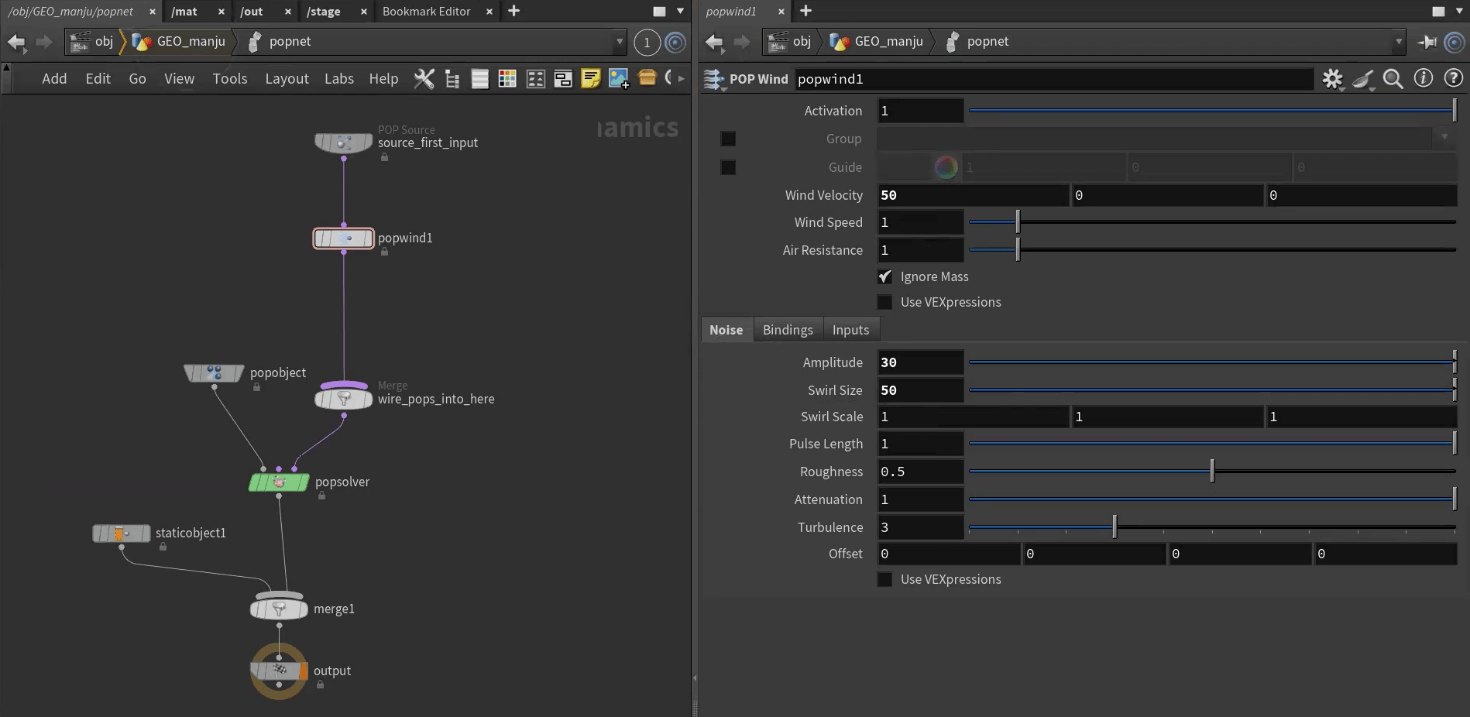Pin the parameter pane with pushpin icon
This screenshot has height=717, width=1470.
1427,42
